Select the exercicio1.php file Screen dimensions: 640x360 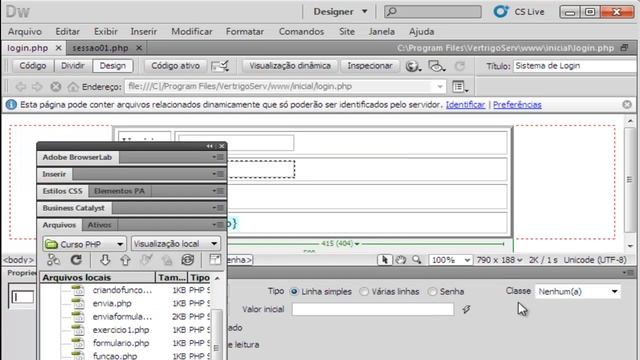pos(120,330)
